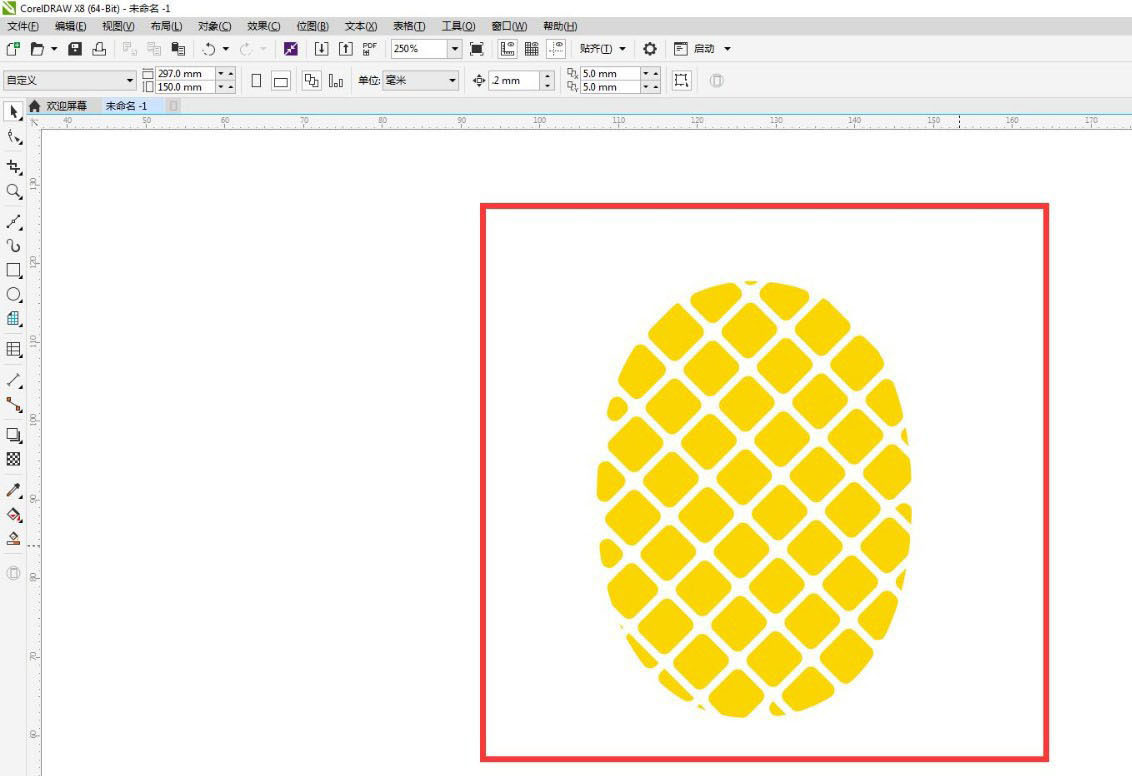Viewport: 1132px width, 776px height.
Task: Click the Print icon in toolbar
Action: (99, 48)
